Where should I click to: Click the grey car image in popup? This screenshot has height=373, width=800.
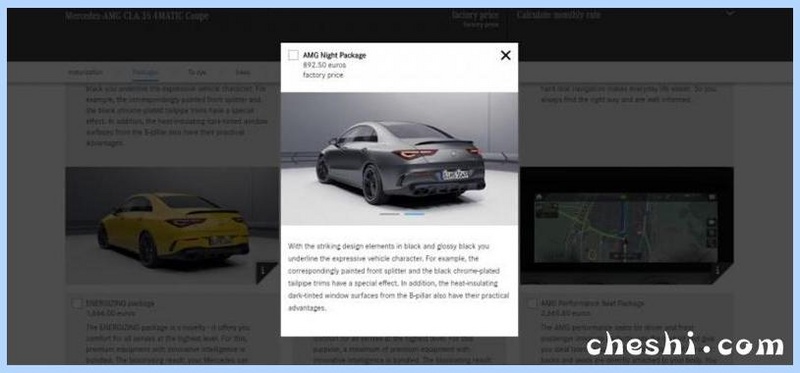pos(399,159)
